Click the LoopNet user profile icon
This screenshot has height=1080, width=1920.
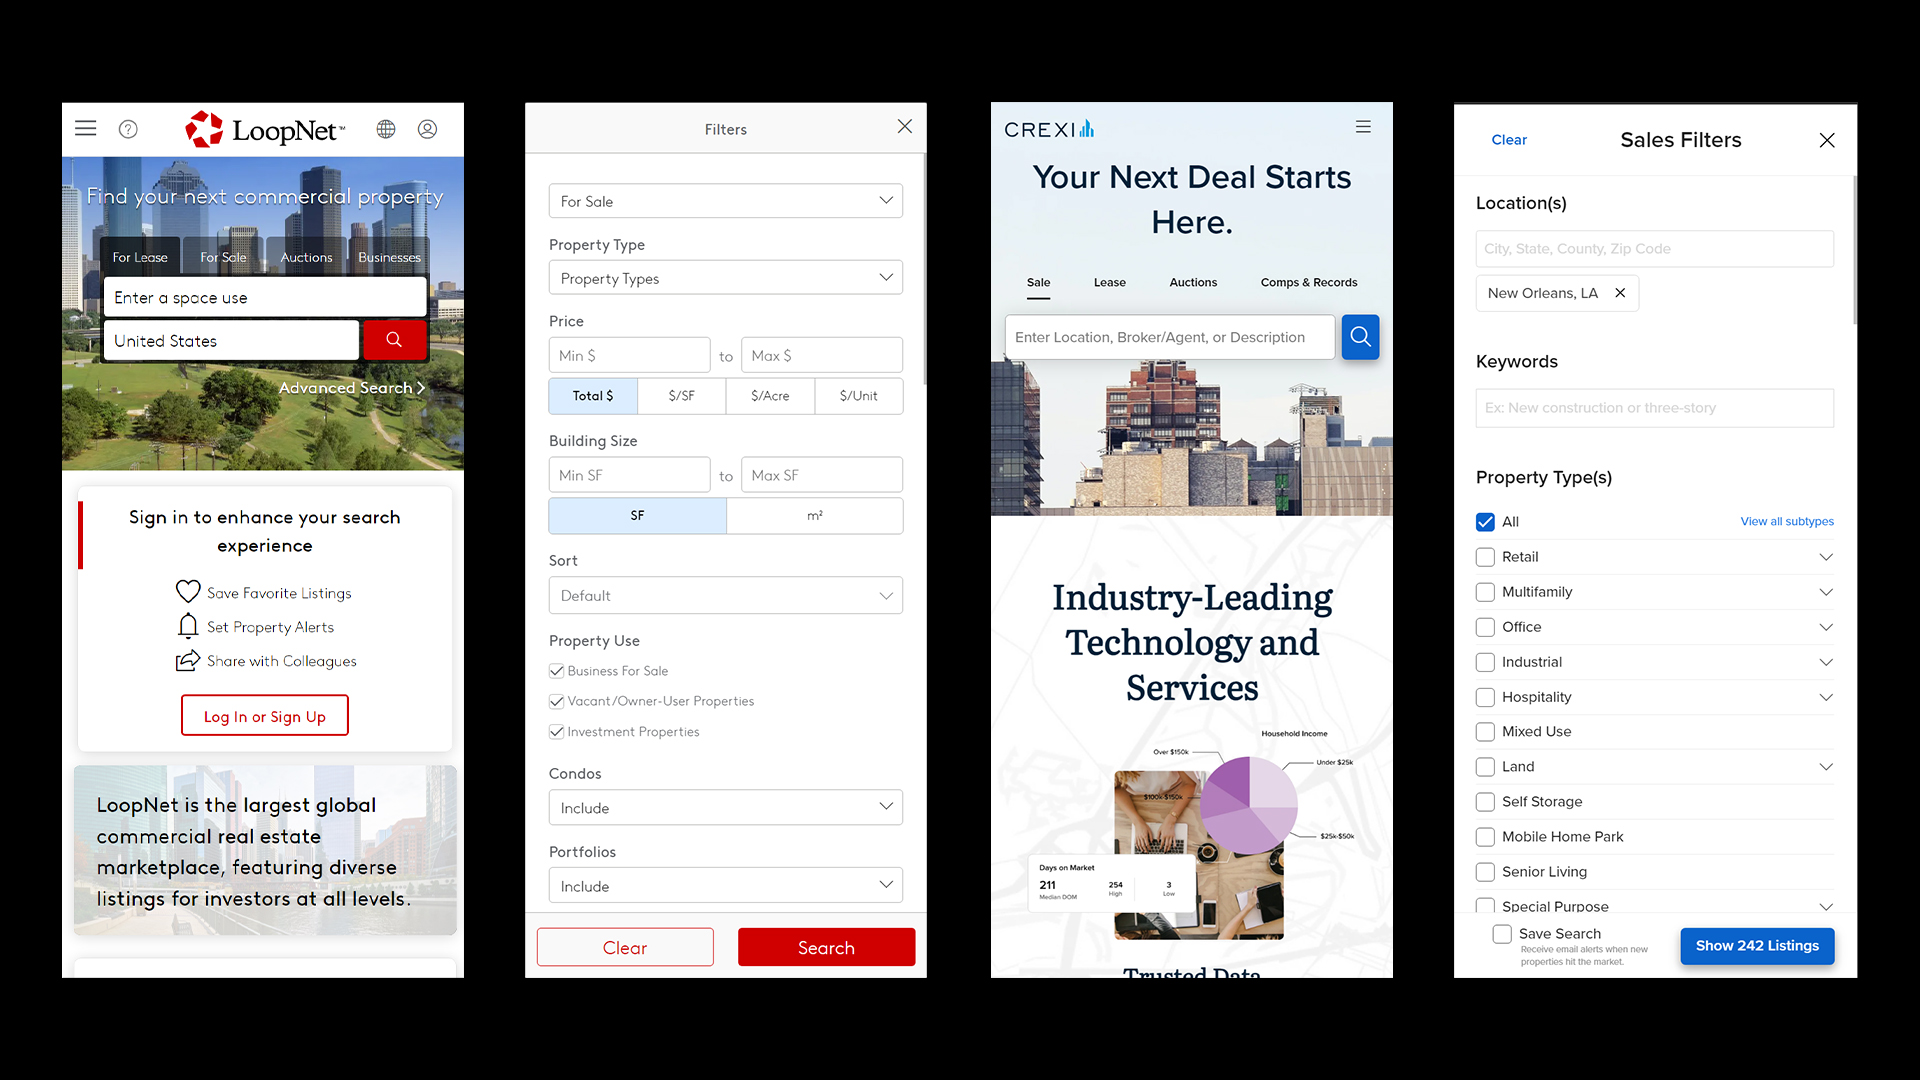429,128
